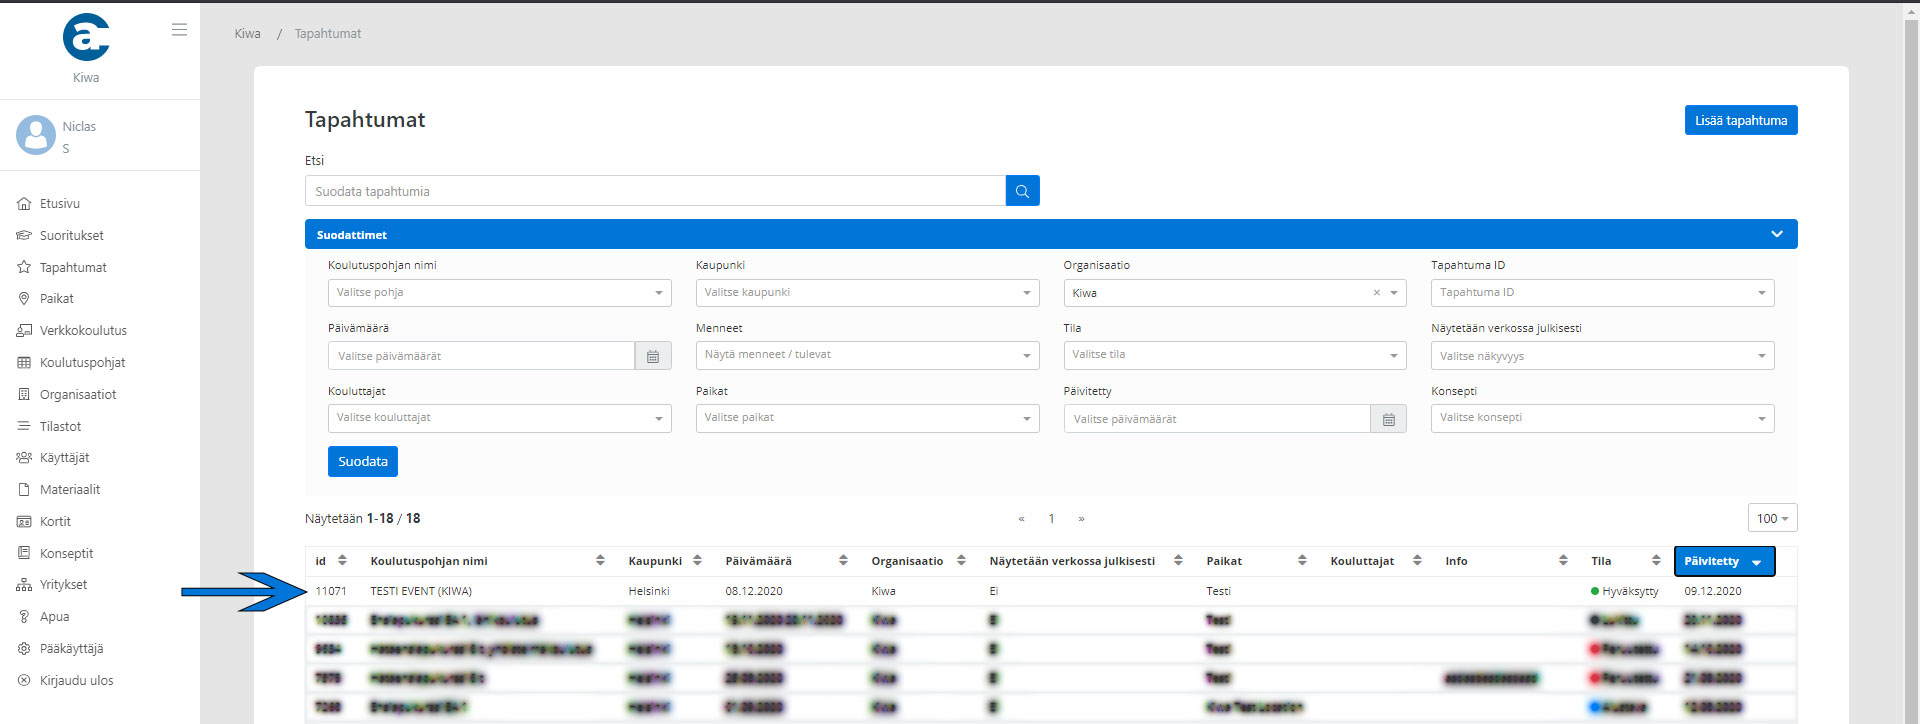The image size is (1920, 724).
Task: Change page size dropdown showing 100
Action: tap(1772, 518)
